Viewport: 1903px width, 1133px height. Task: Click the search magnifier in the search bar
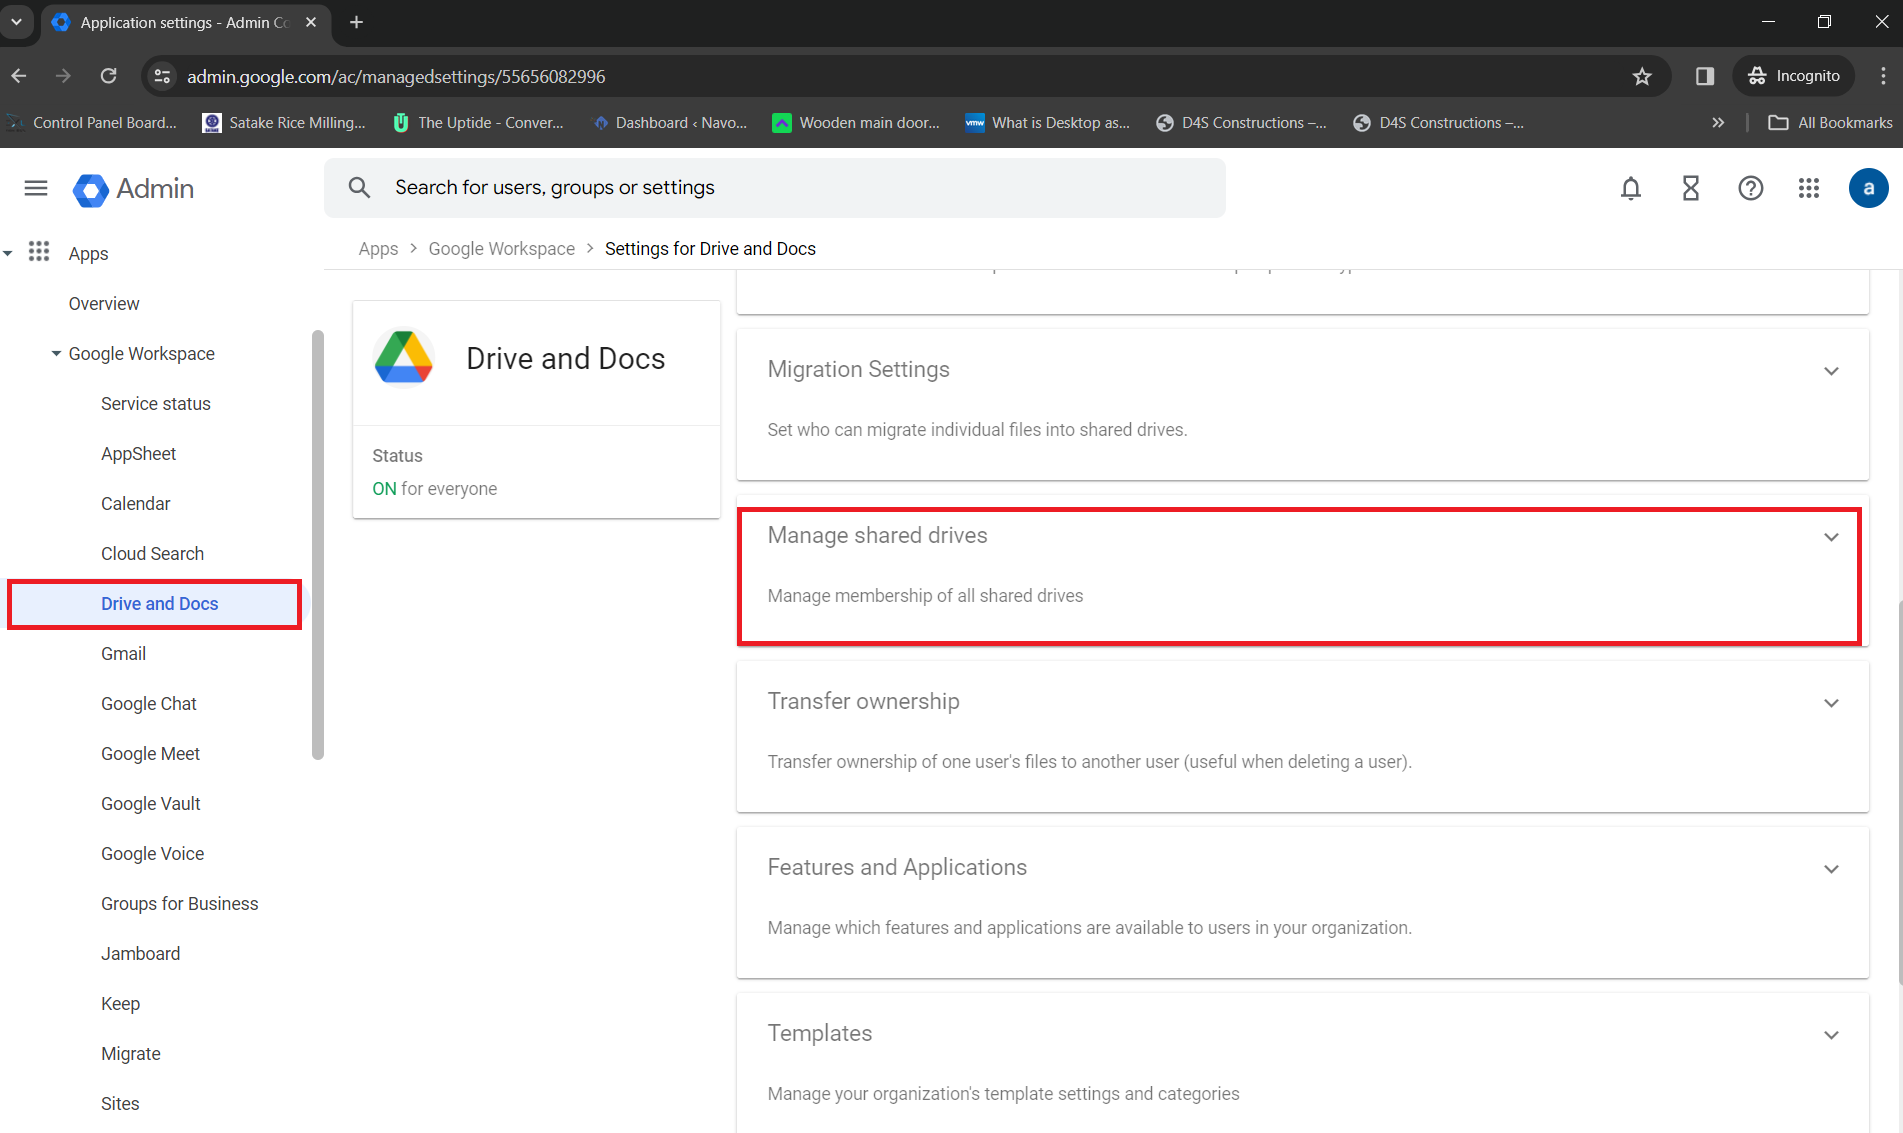click(x=359, y=187)
